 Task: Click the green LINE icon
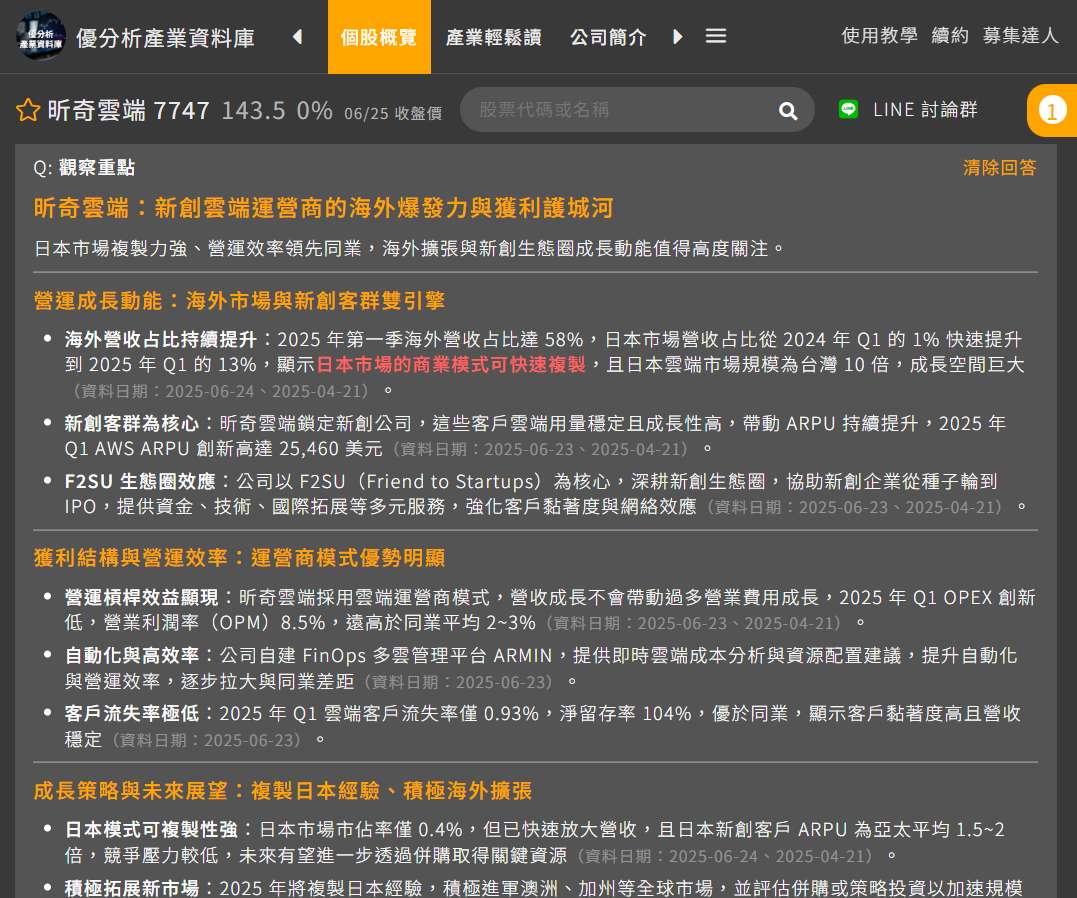pos(848,109)
